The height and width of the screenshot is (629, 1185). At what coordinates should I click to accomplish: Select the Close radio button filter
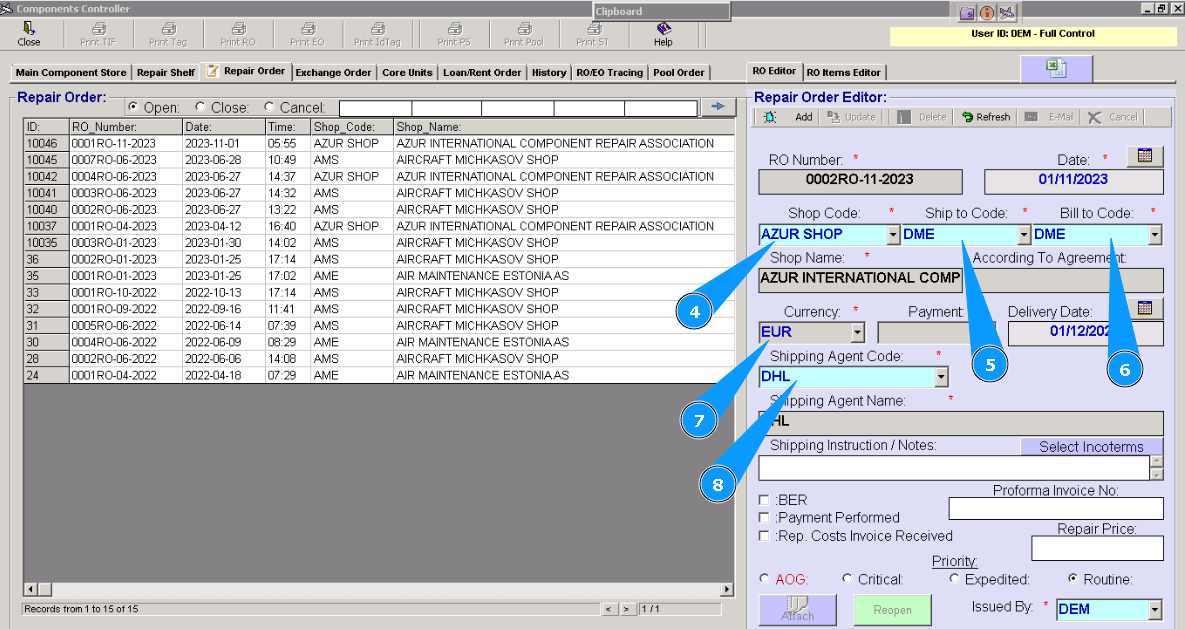coord(200,107)
